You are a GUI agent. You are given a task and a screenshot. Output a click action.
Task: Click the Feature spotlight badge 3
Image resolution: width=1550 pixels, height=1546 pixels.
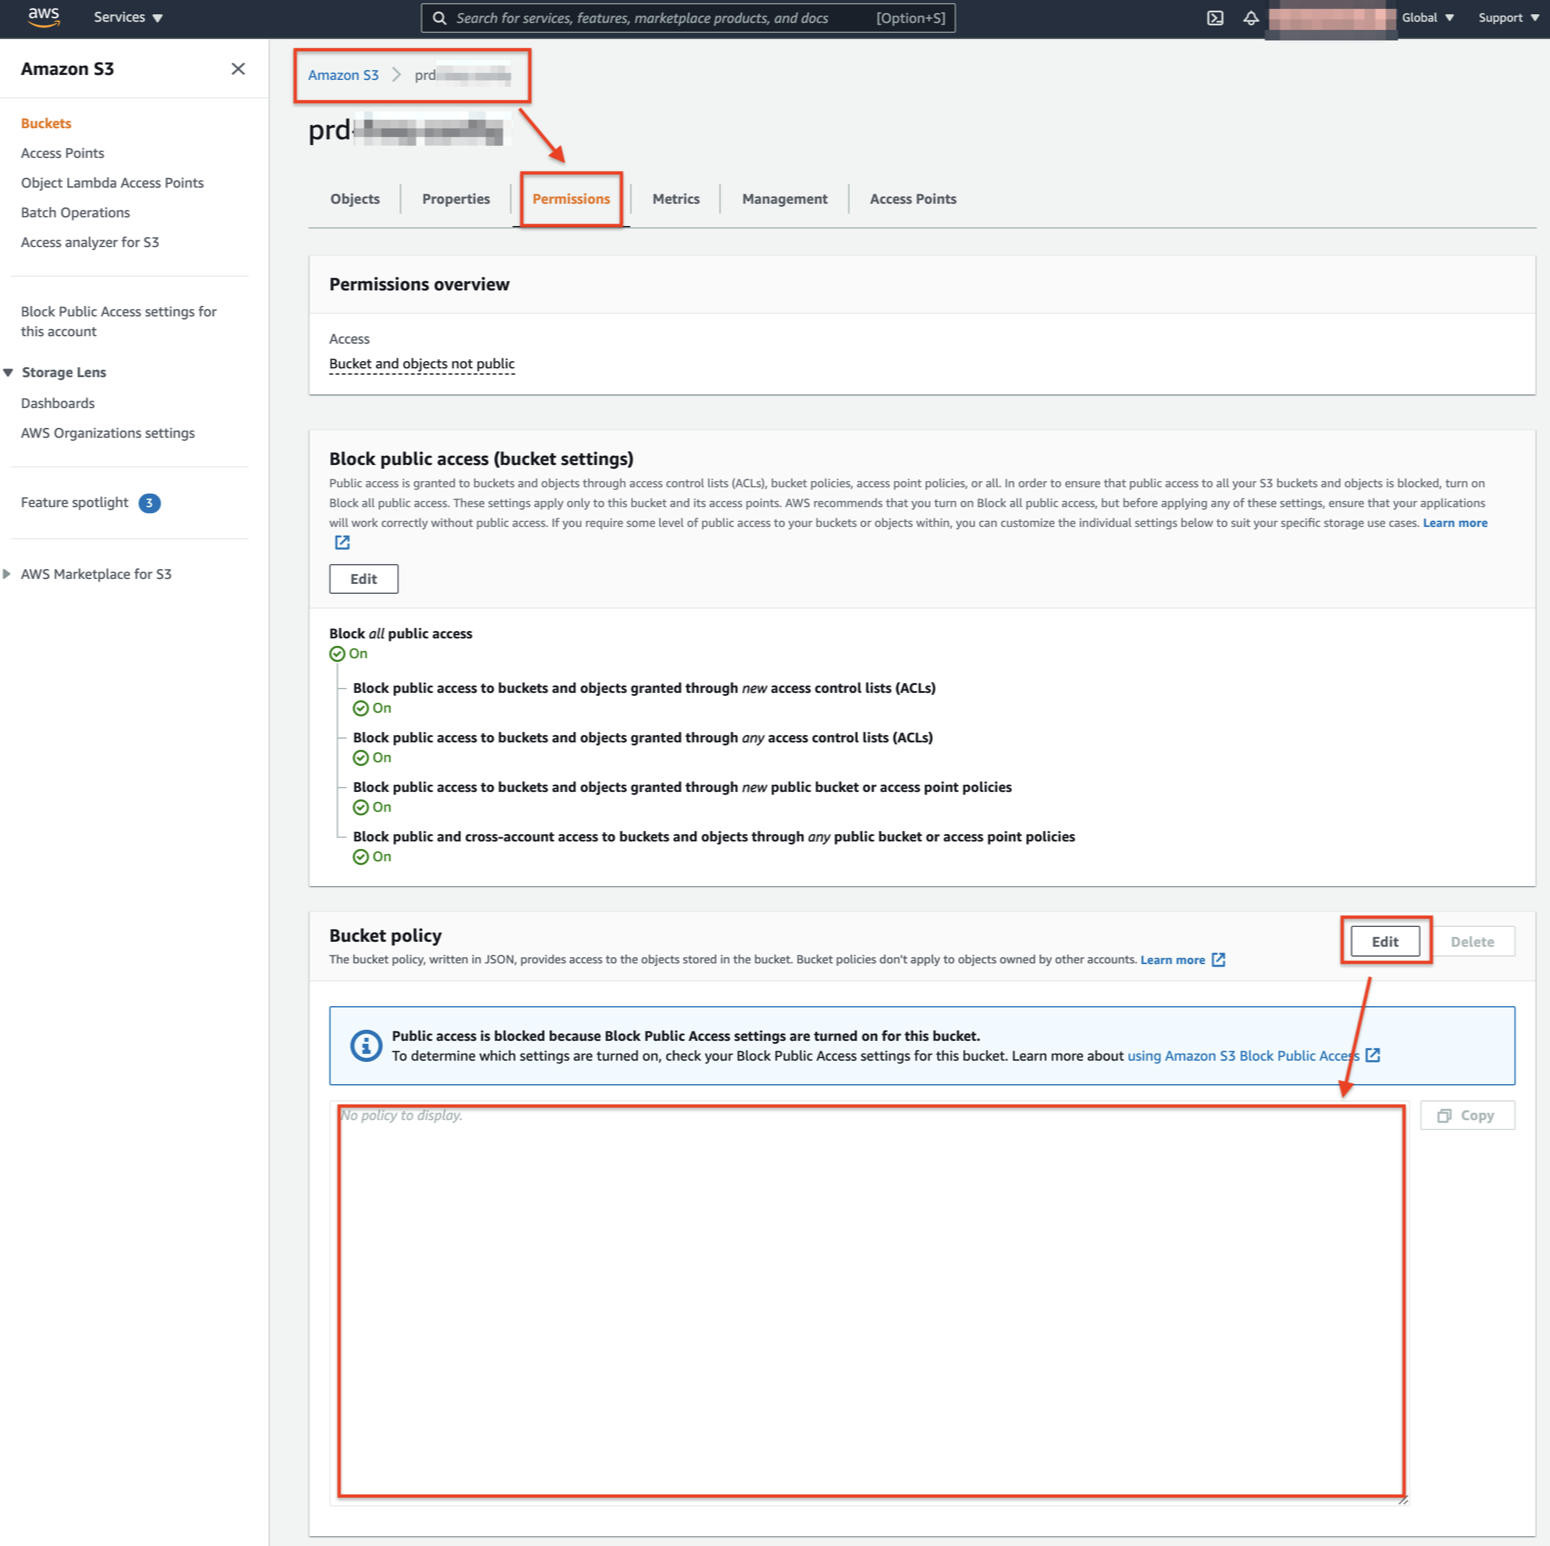149,503
